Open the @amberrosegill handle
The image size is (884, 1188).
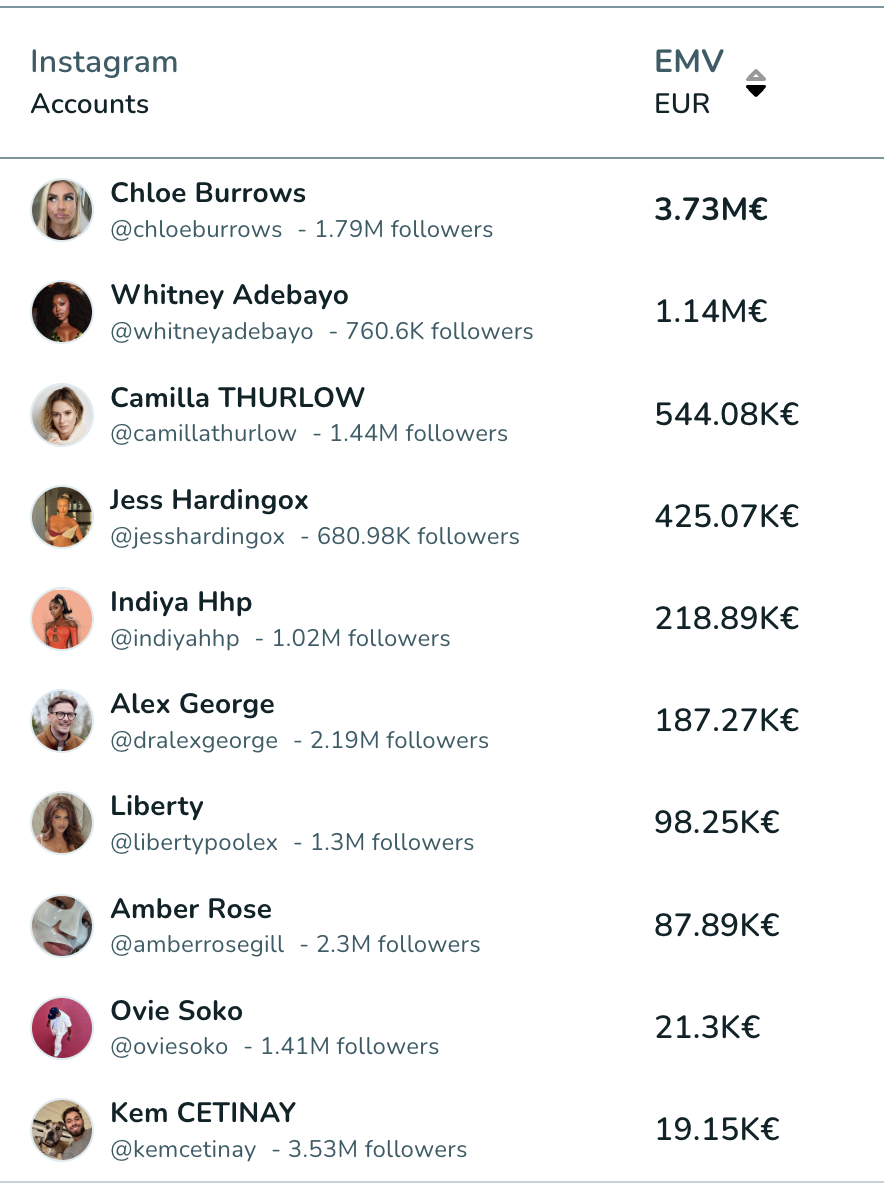point(198,944)
